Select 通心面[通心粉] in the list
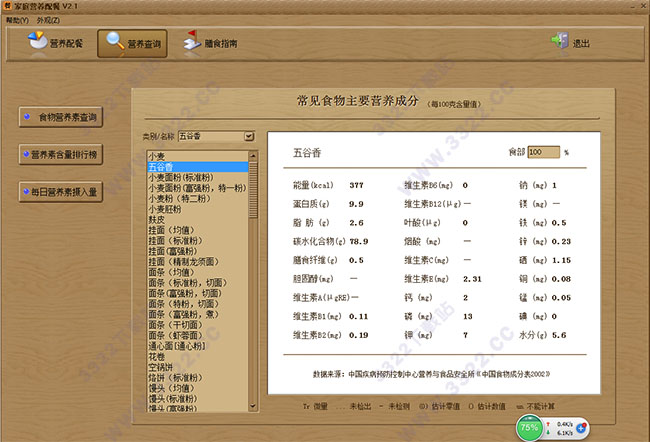The width and height of the screenshot is (650, 442). coord(197,346)
